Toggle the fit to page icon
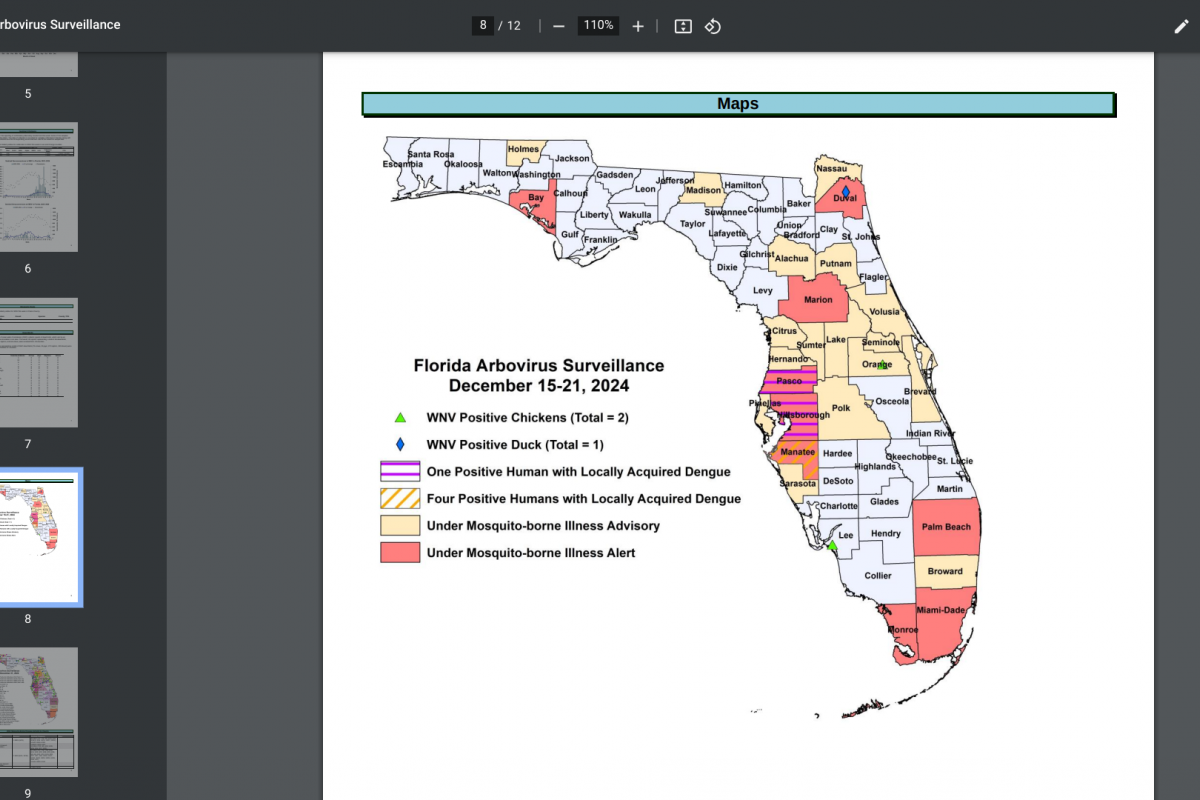Viewport: 1200px width, 800px height. click(683, 26)
